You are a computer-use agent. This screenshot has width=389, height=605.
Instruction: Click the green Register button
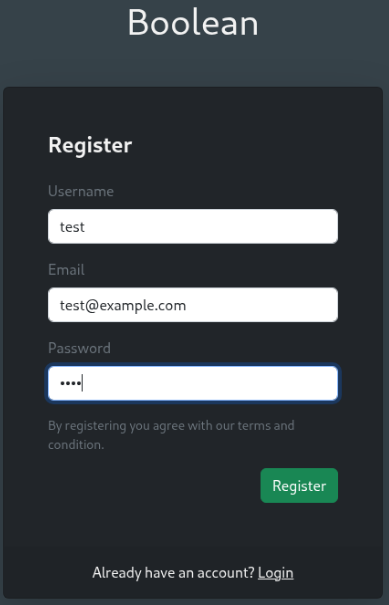click(x=299, y=485)
